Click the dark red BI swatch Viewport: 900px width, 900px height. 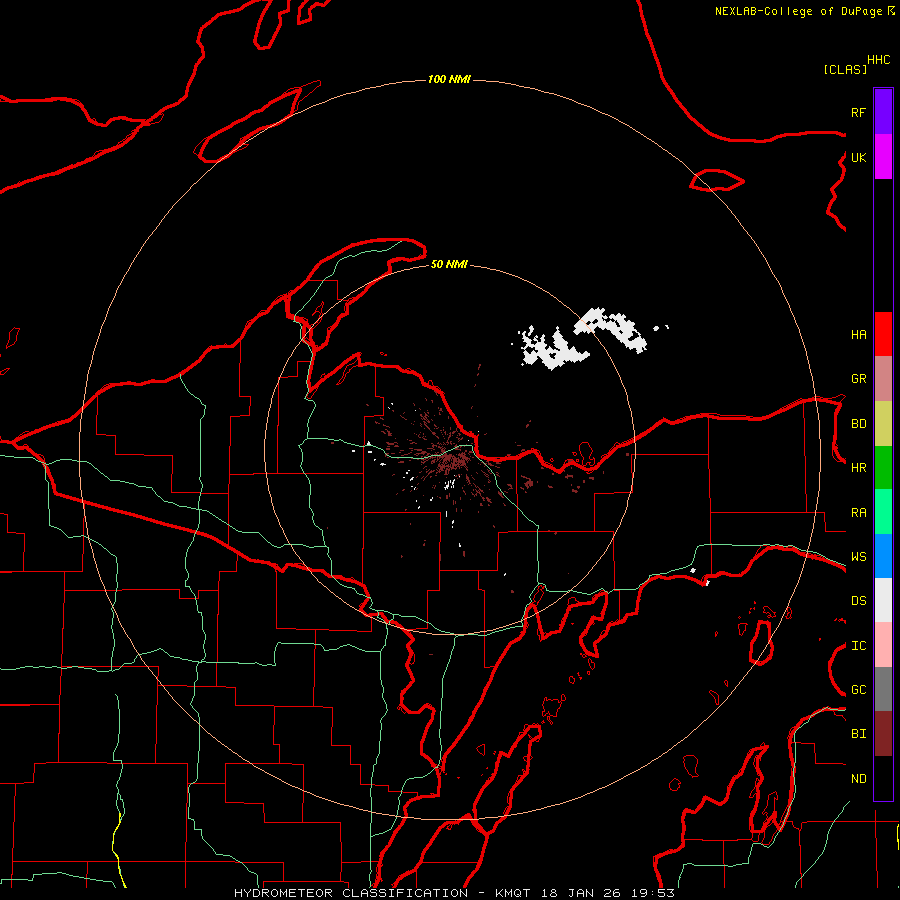click(x=883, y=734)
